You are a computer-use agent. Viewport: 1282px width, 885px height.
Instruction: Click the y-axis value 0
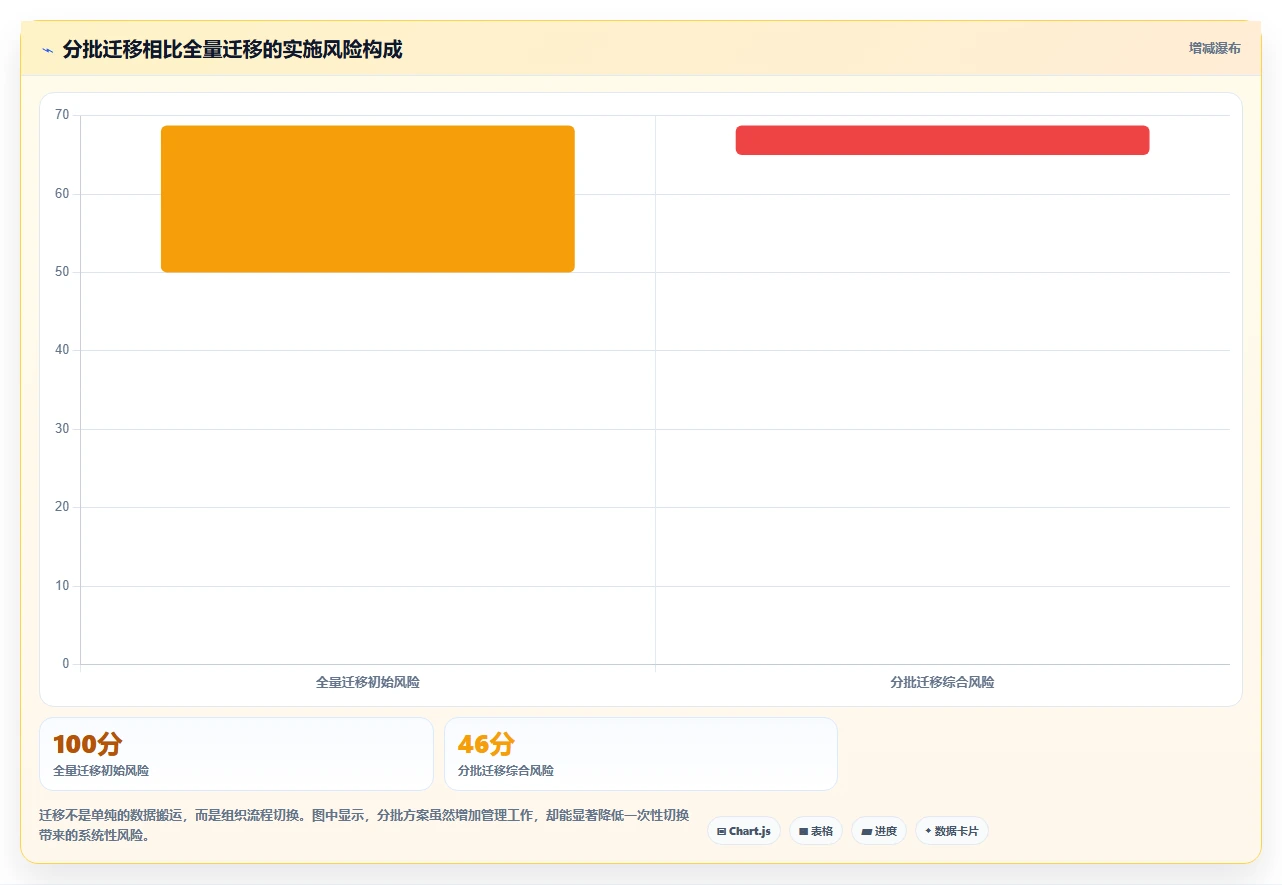[66, 664]
